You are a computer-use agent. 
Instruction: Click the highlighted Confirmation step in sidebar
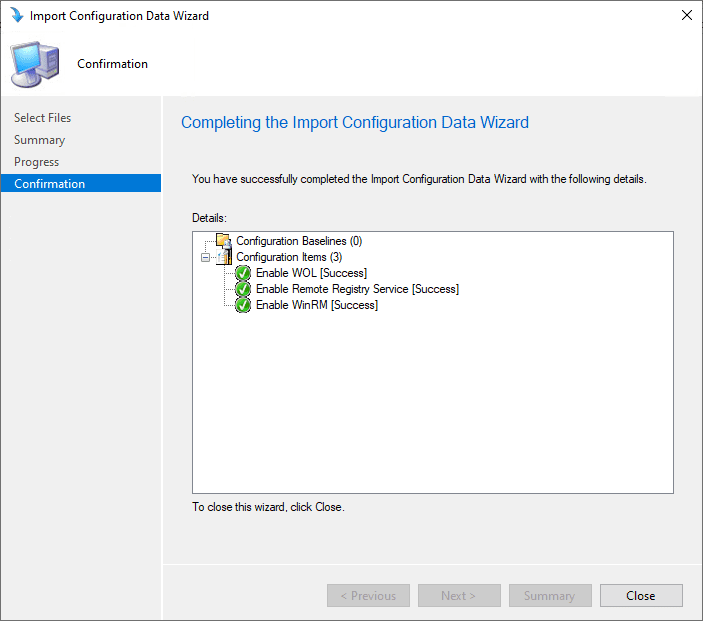pyautogui.click(x=50, y=184)
